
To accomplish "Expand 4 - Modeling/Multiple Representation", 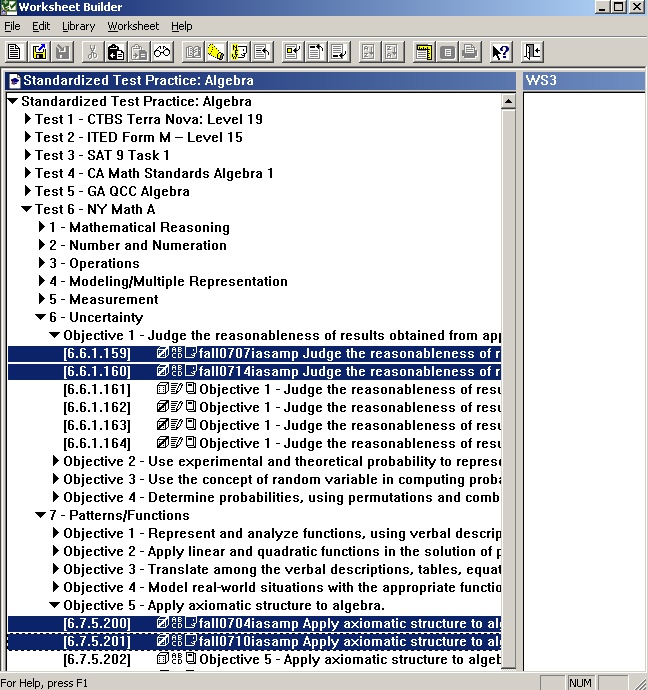I will [41, 281].
